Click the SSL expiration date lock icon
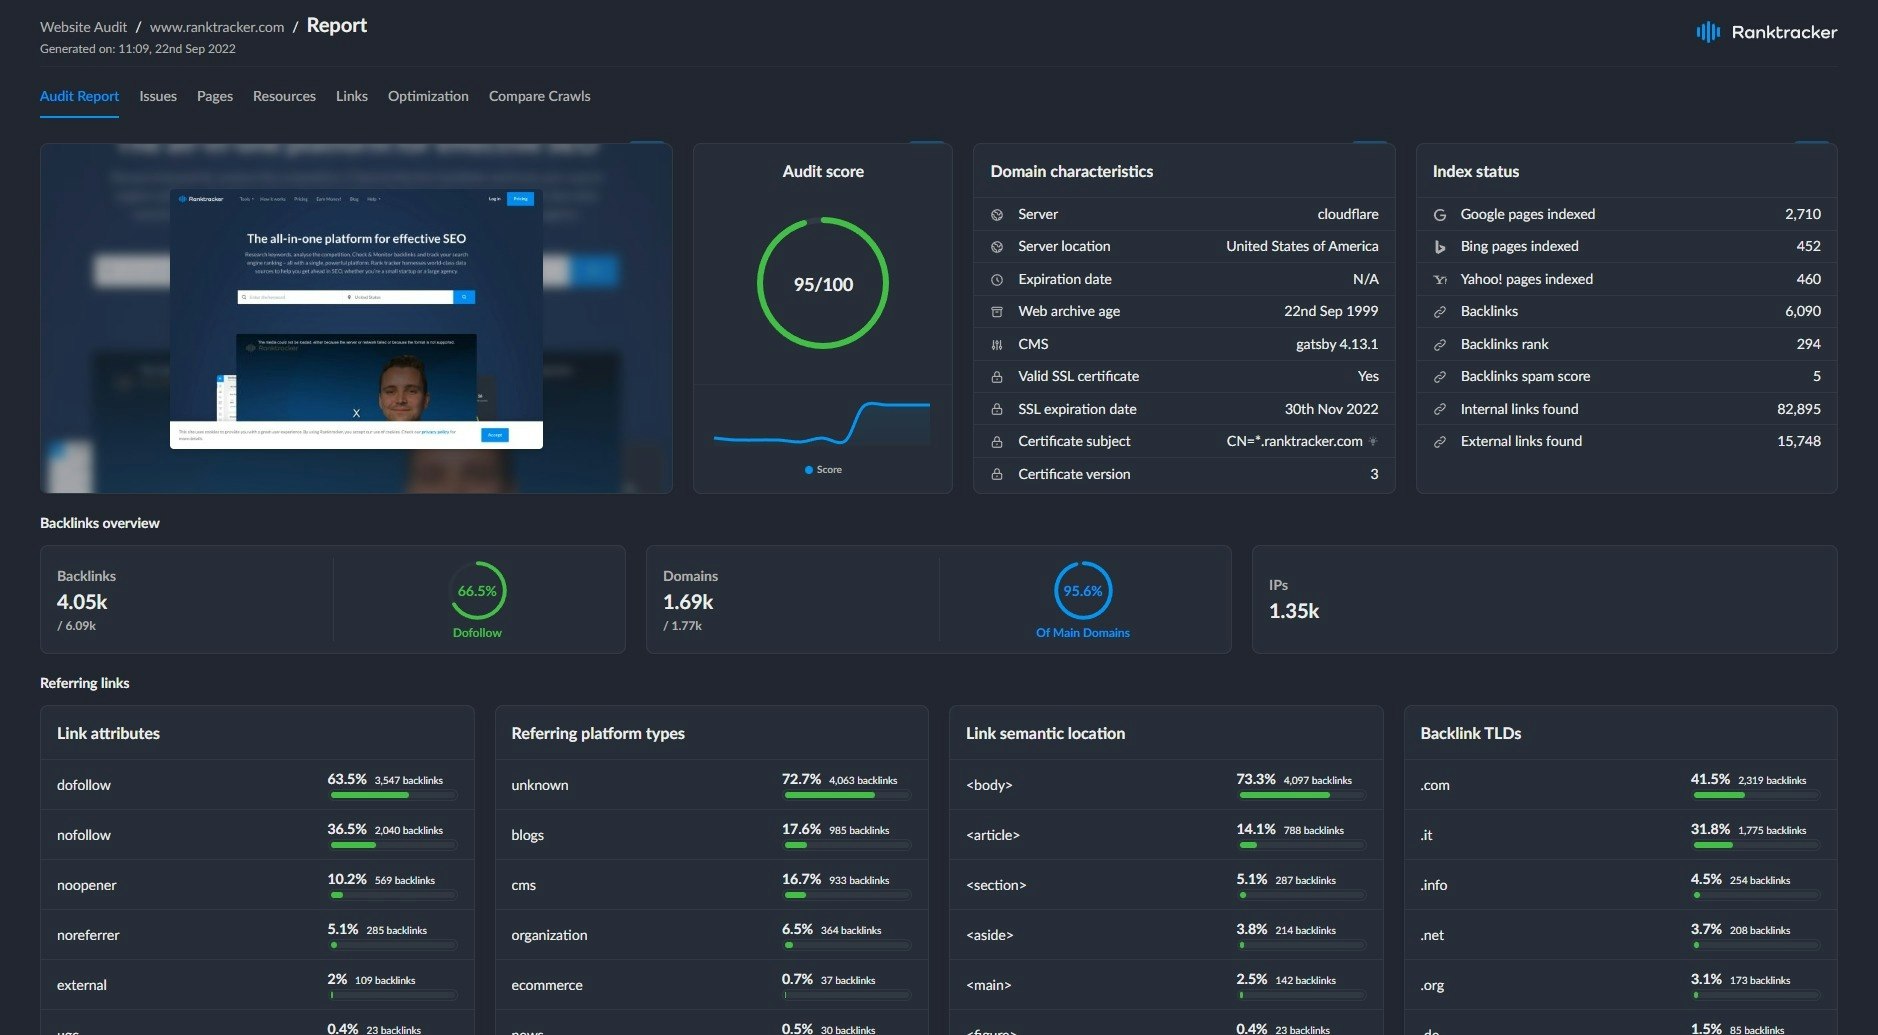1878x1035 pixels. pos(997,410)
